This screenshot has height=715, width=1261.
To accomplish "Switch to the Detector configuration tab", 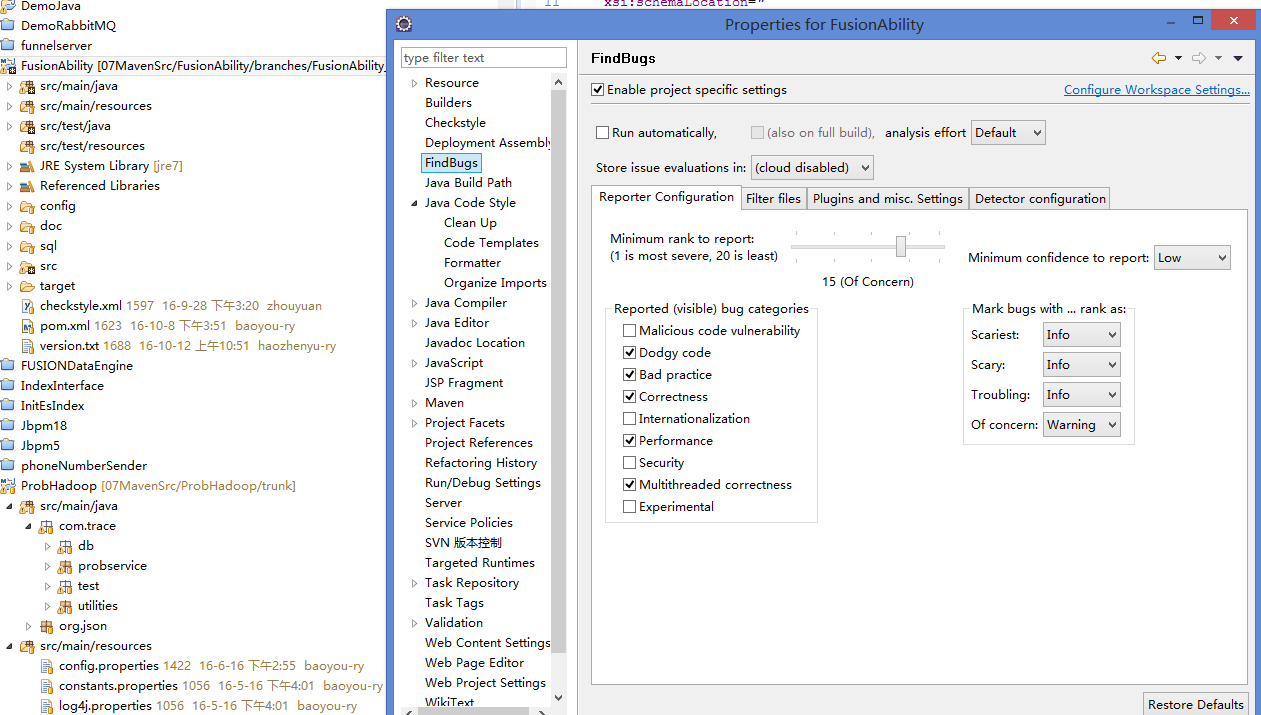I will pos(1040,199).
